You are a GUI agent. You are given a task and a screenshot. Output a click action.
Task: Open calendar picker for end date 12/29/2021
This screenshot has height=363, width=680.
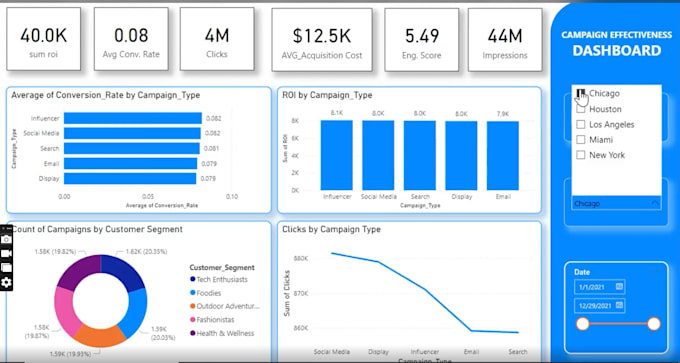click(619, 305)
